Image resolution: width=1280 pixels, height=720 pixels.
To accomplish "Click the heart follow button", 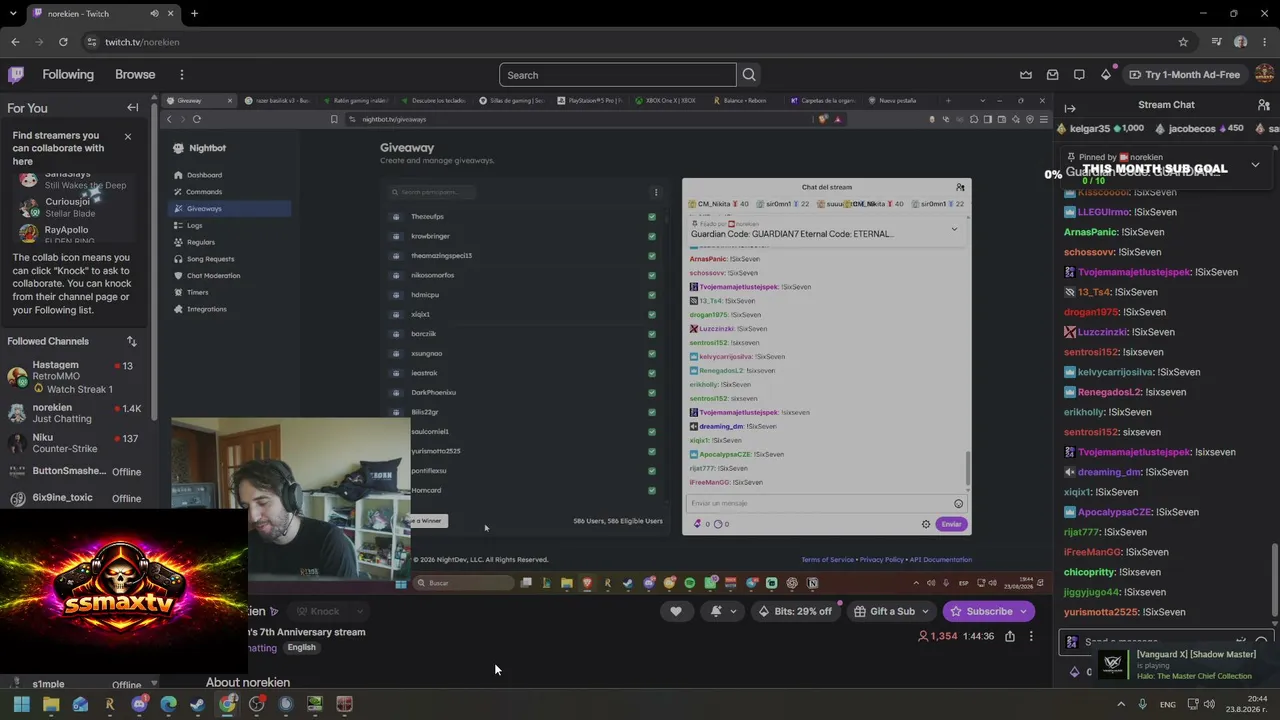I will click(x=676, y=611).
